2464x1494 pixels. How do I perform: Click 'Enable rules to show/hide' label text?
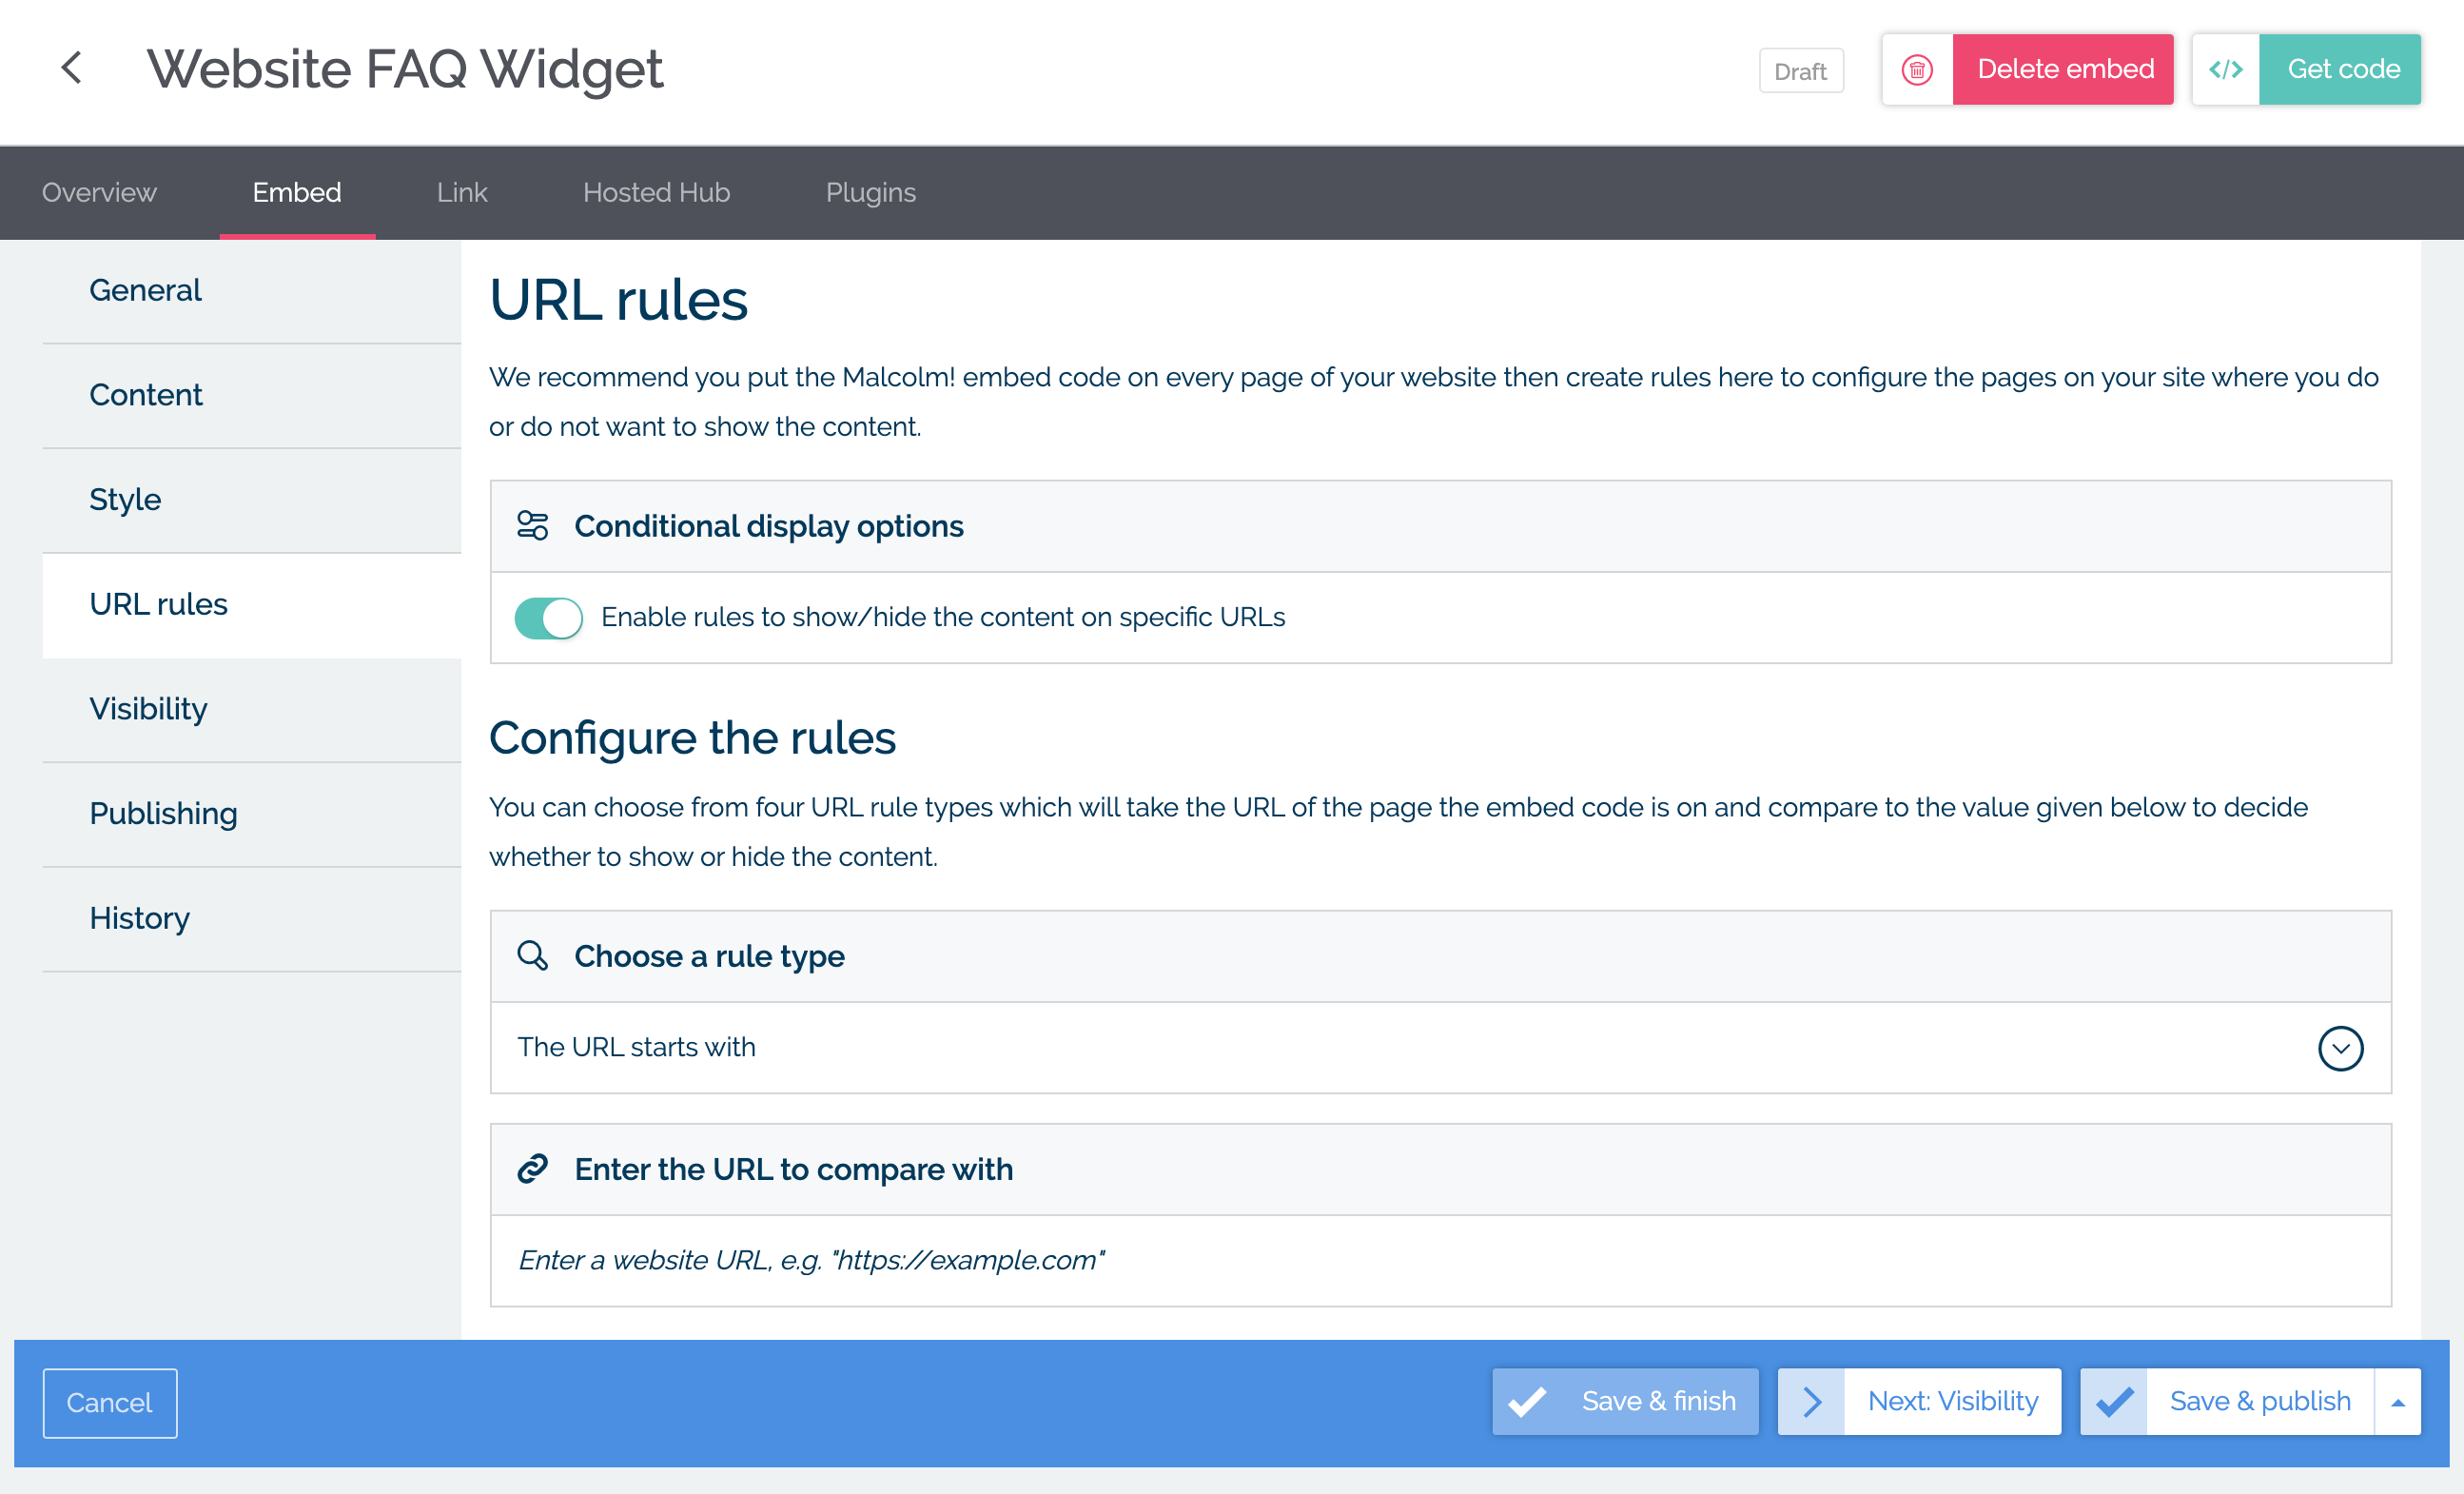pyautogui.click(x=942, y=618)
